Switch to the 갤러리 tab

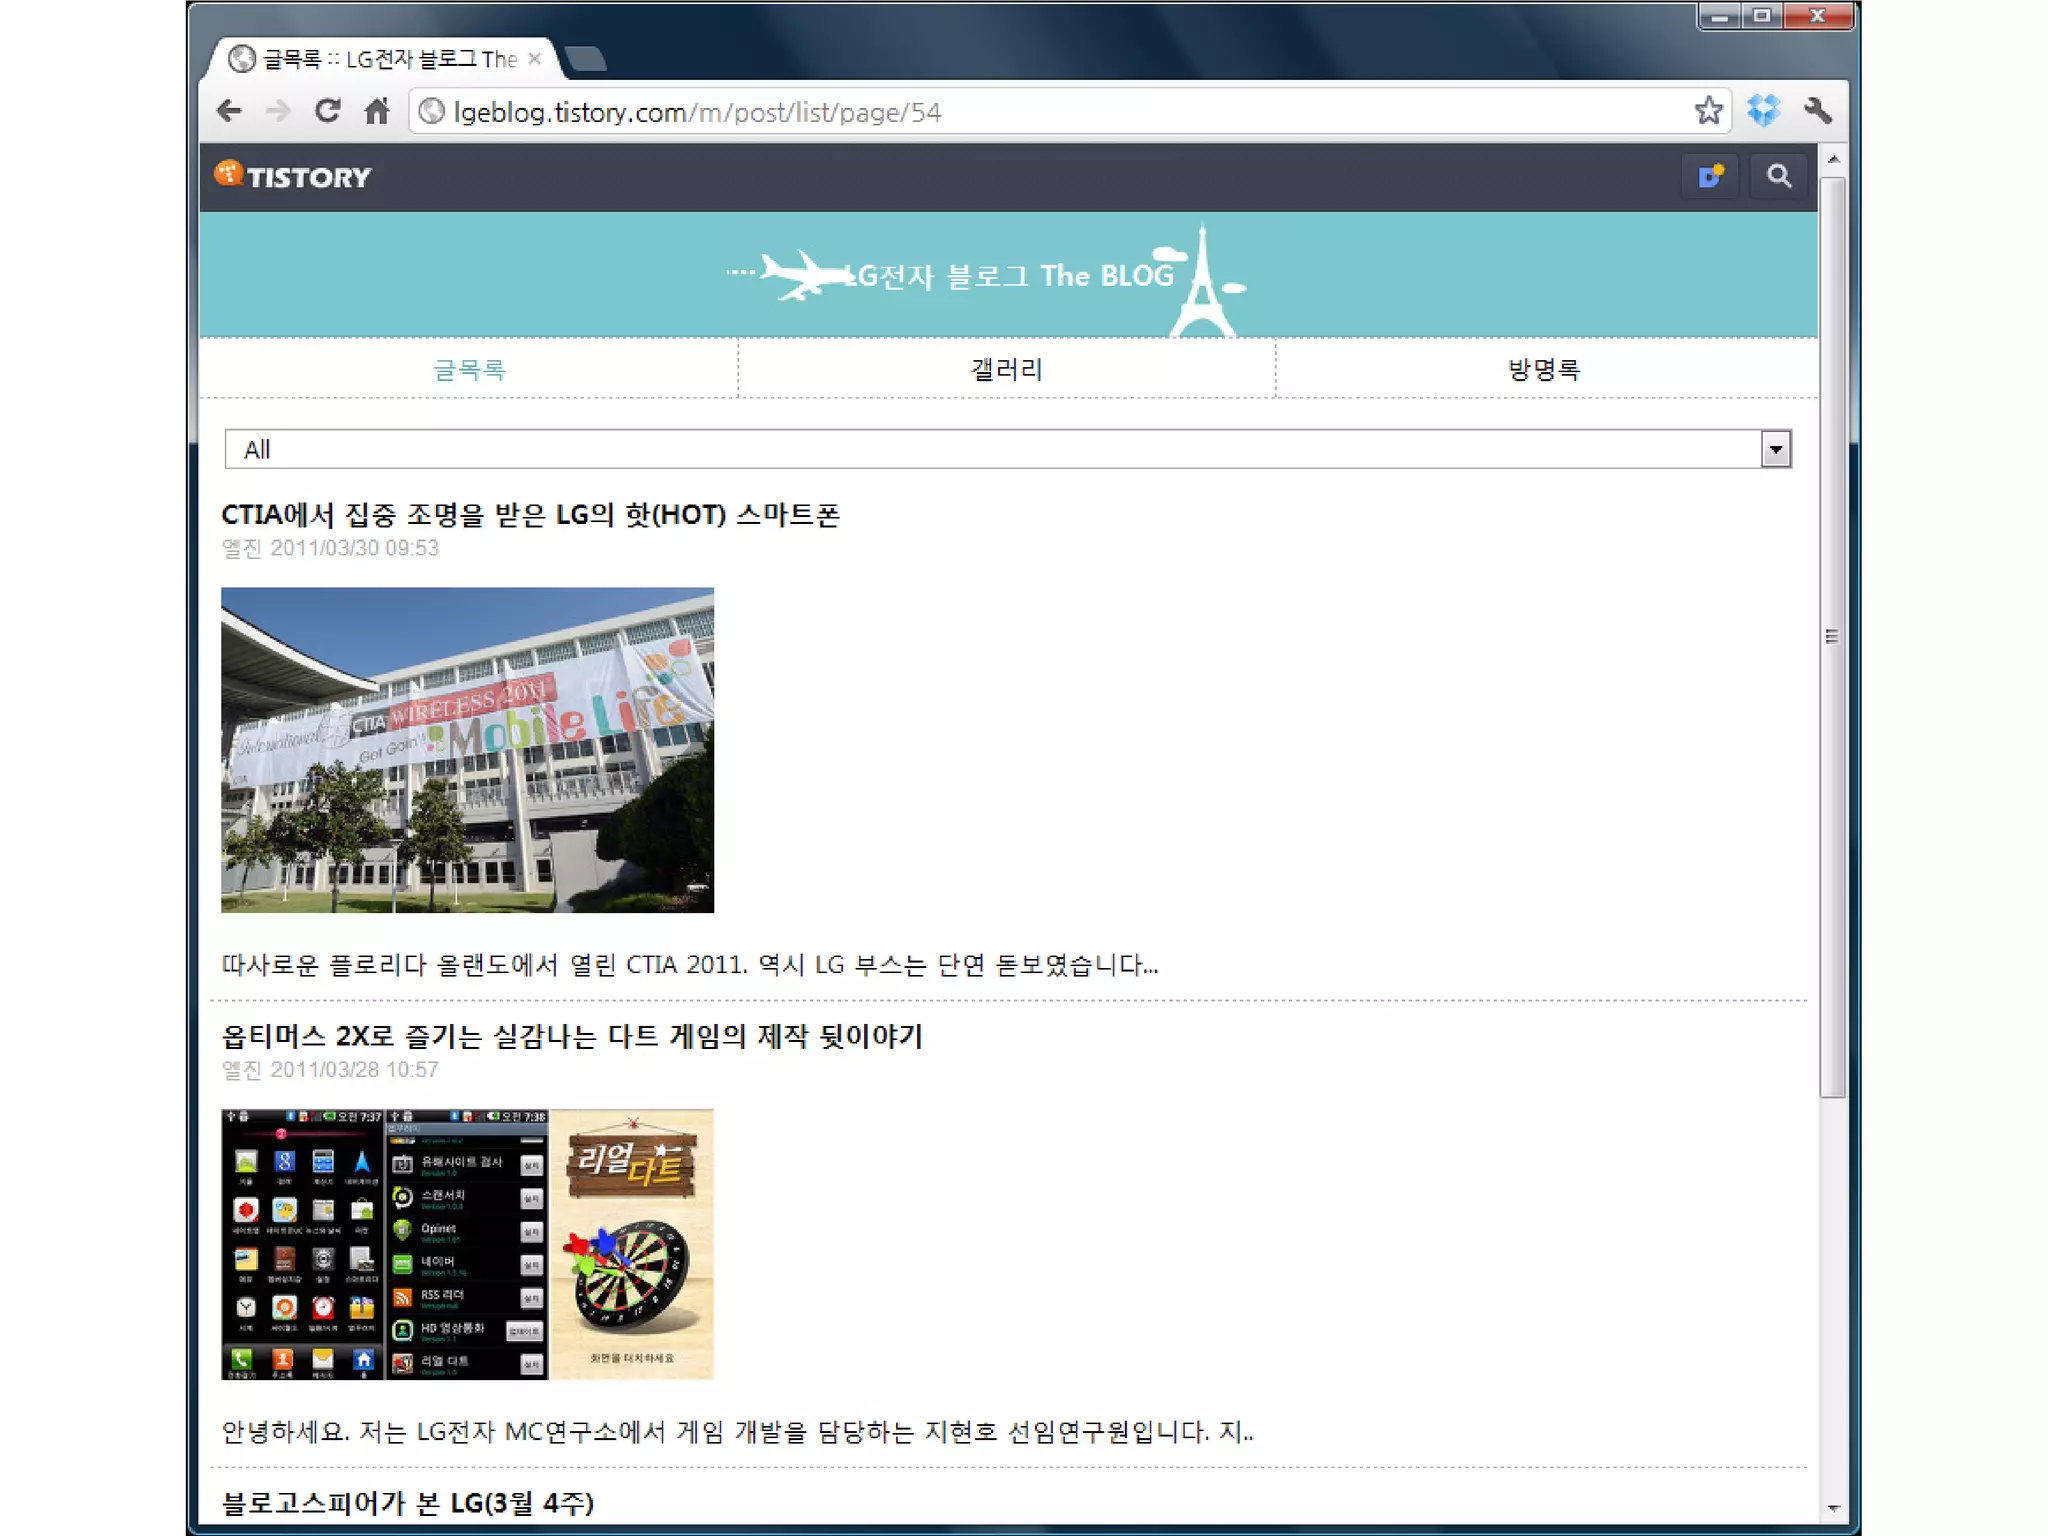click(1006, 370)
